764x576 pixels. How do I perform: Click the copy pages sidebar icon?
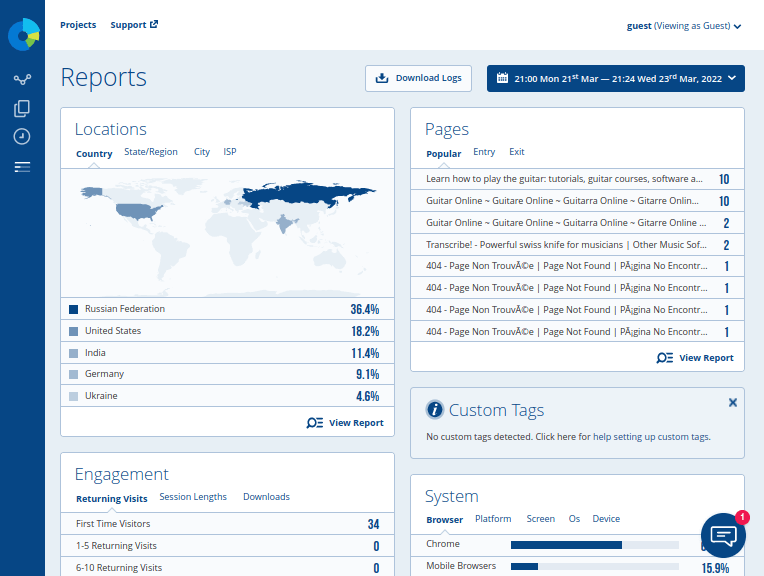pos(22,108)
